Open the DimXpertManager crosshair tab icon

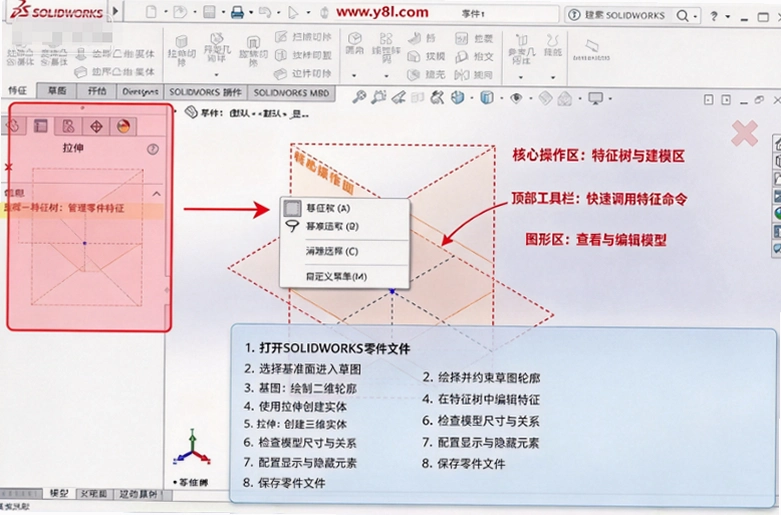(x=96, y=127)
